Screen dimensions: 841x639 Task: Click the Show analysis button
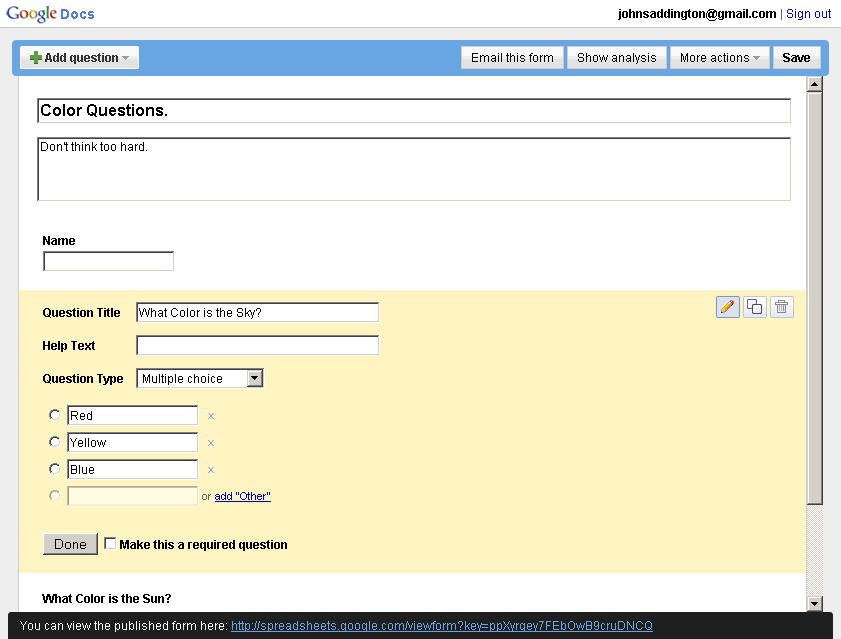(617, 57)
